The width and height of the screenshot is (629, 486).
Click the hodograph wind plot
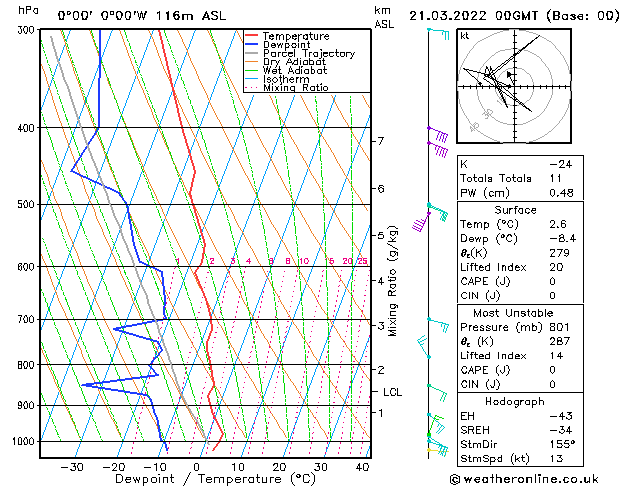click(514, 86)
